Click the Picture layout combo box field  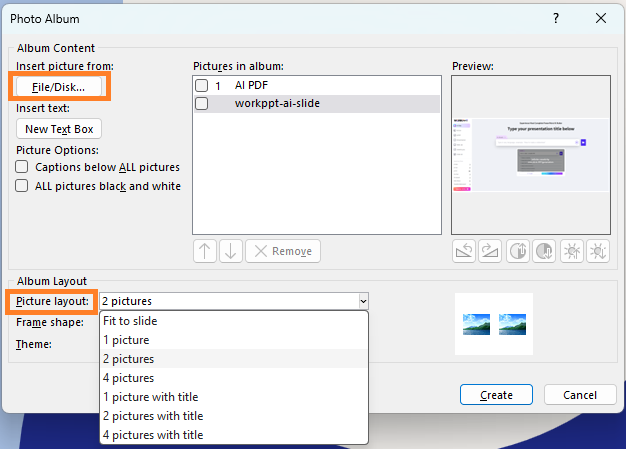[x=234, y=301]
